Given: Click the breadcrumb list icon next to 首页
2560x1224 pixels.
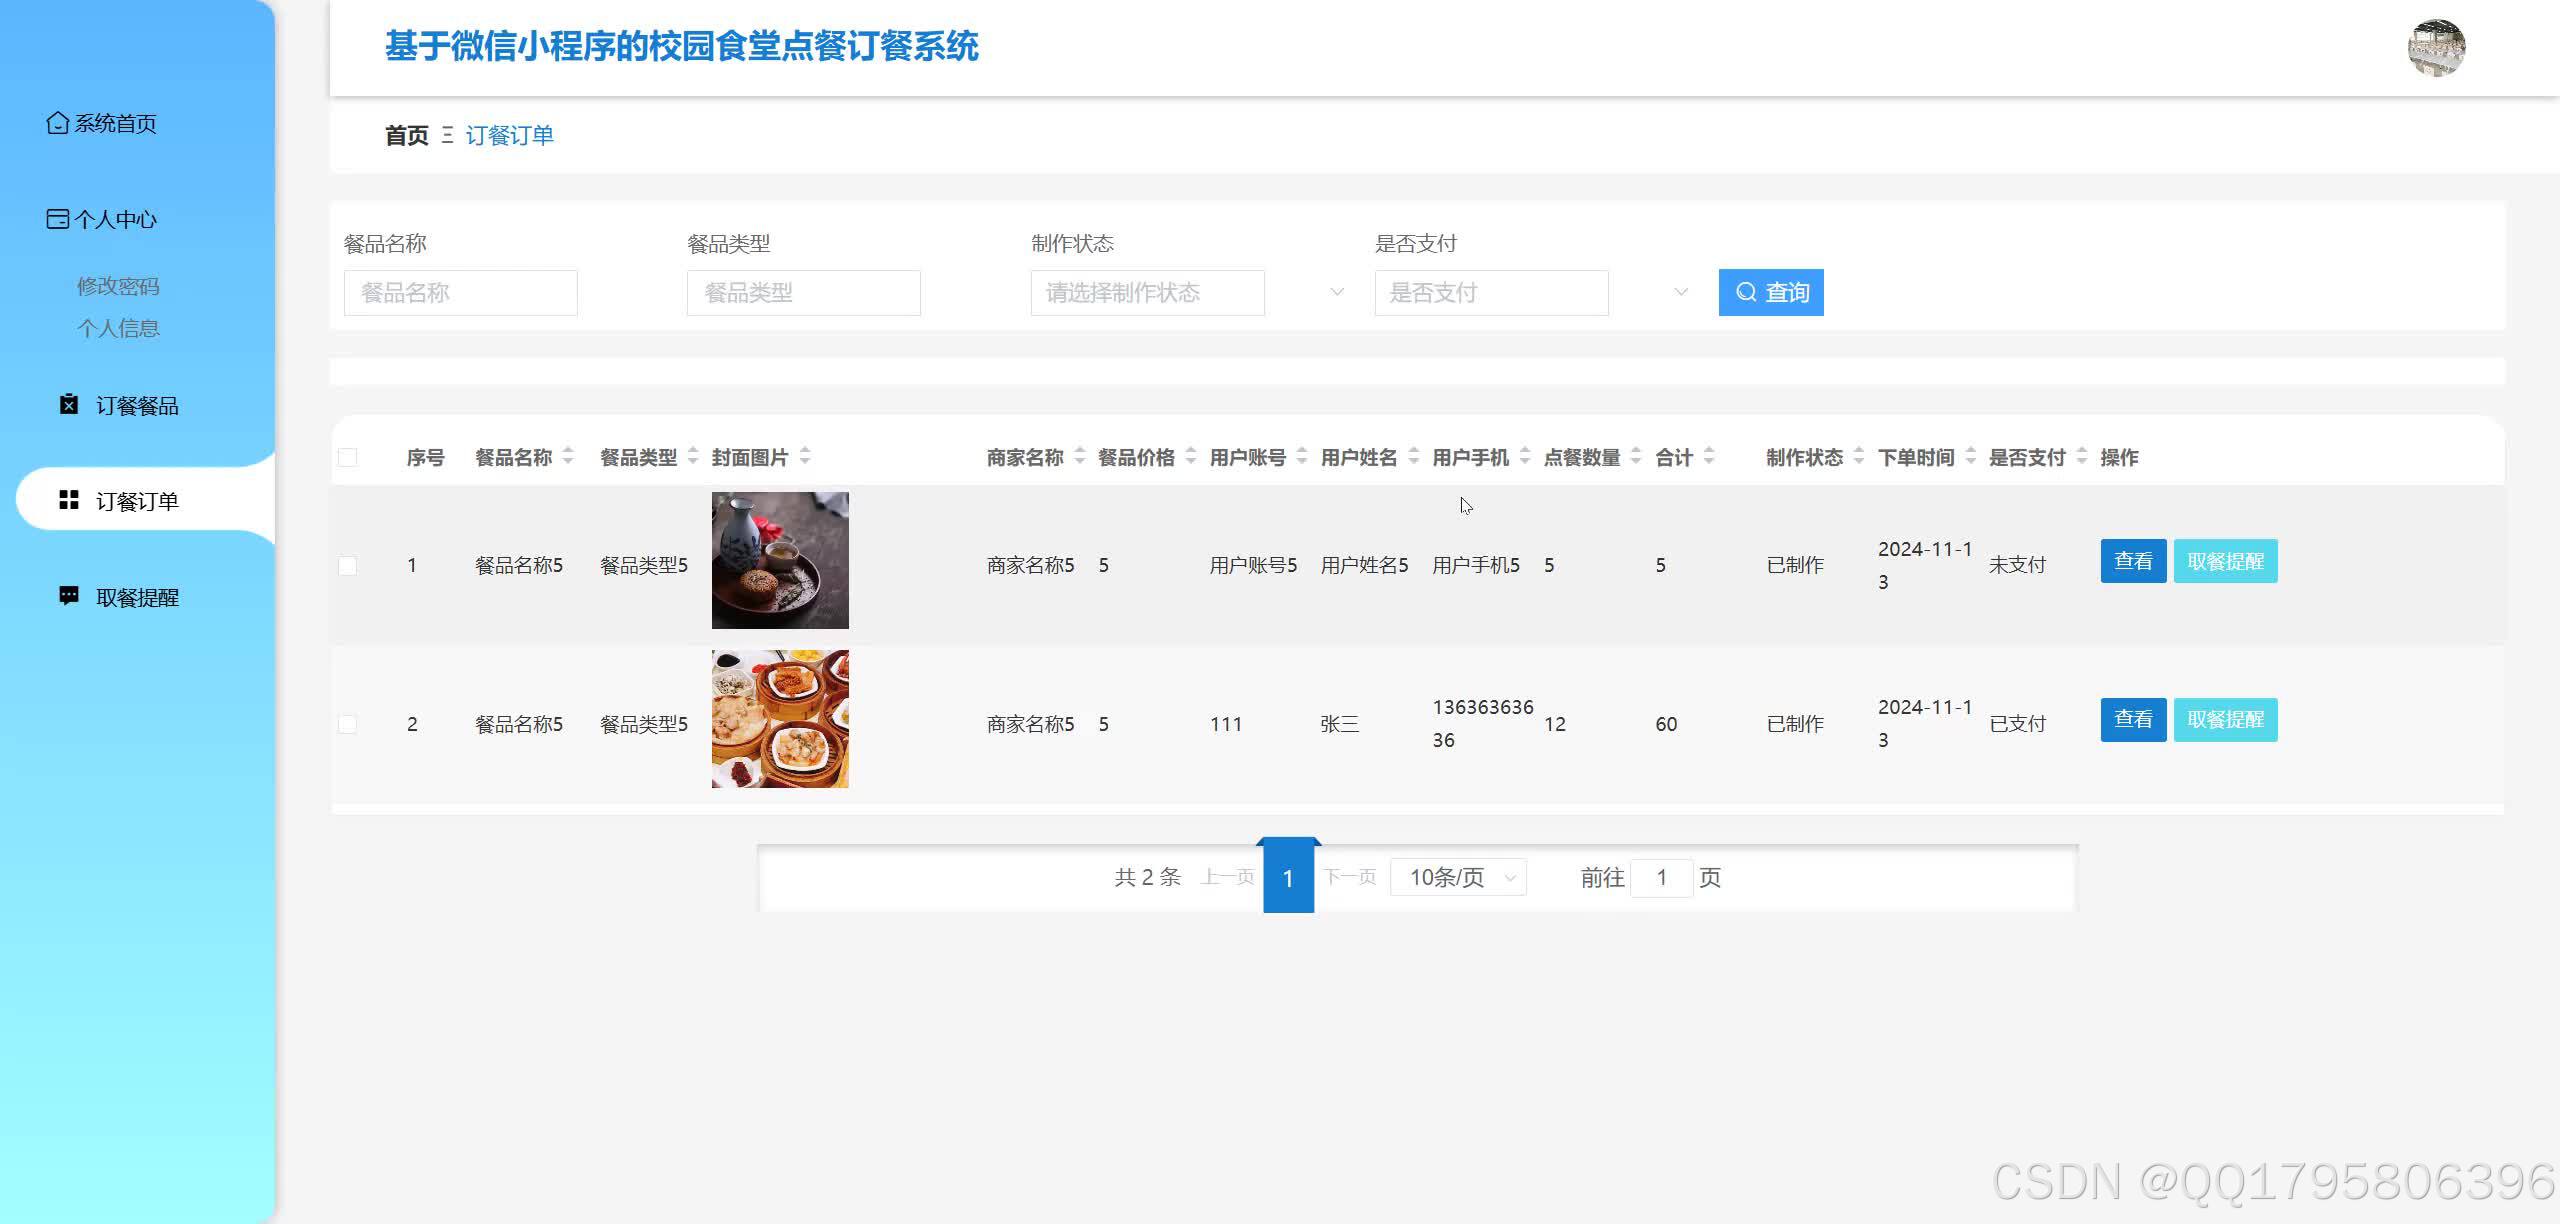Looking at the screenshot, I should 448,135.
